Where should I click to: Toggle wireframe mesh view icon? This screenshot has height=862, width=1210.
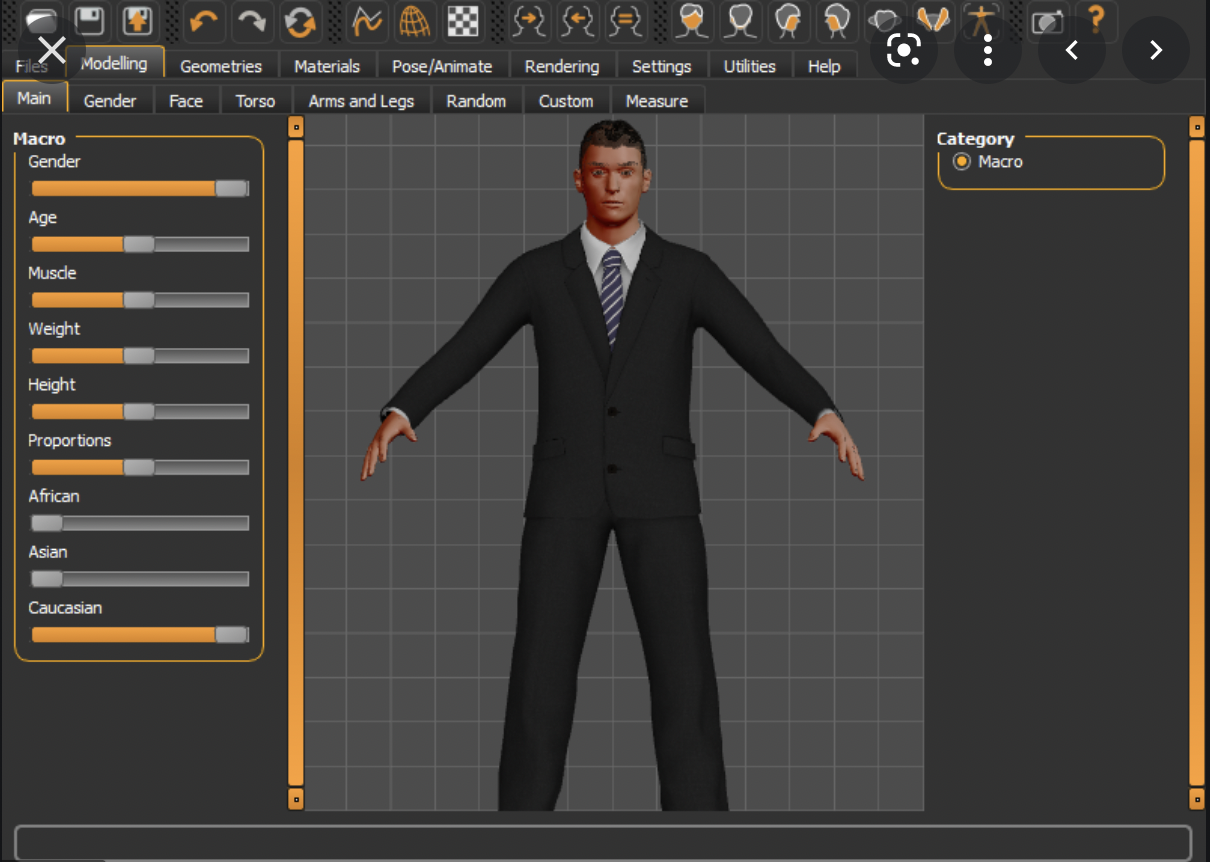[x=414, y=21]
